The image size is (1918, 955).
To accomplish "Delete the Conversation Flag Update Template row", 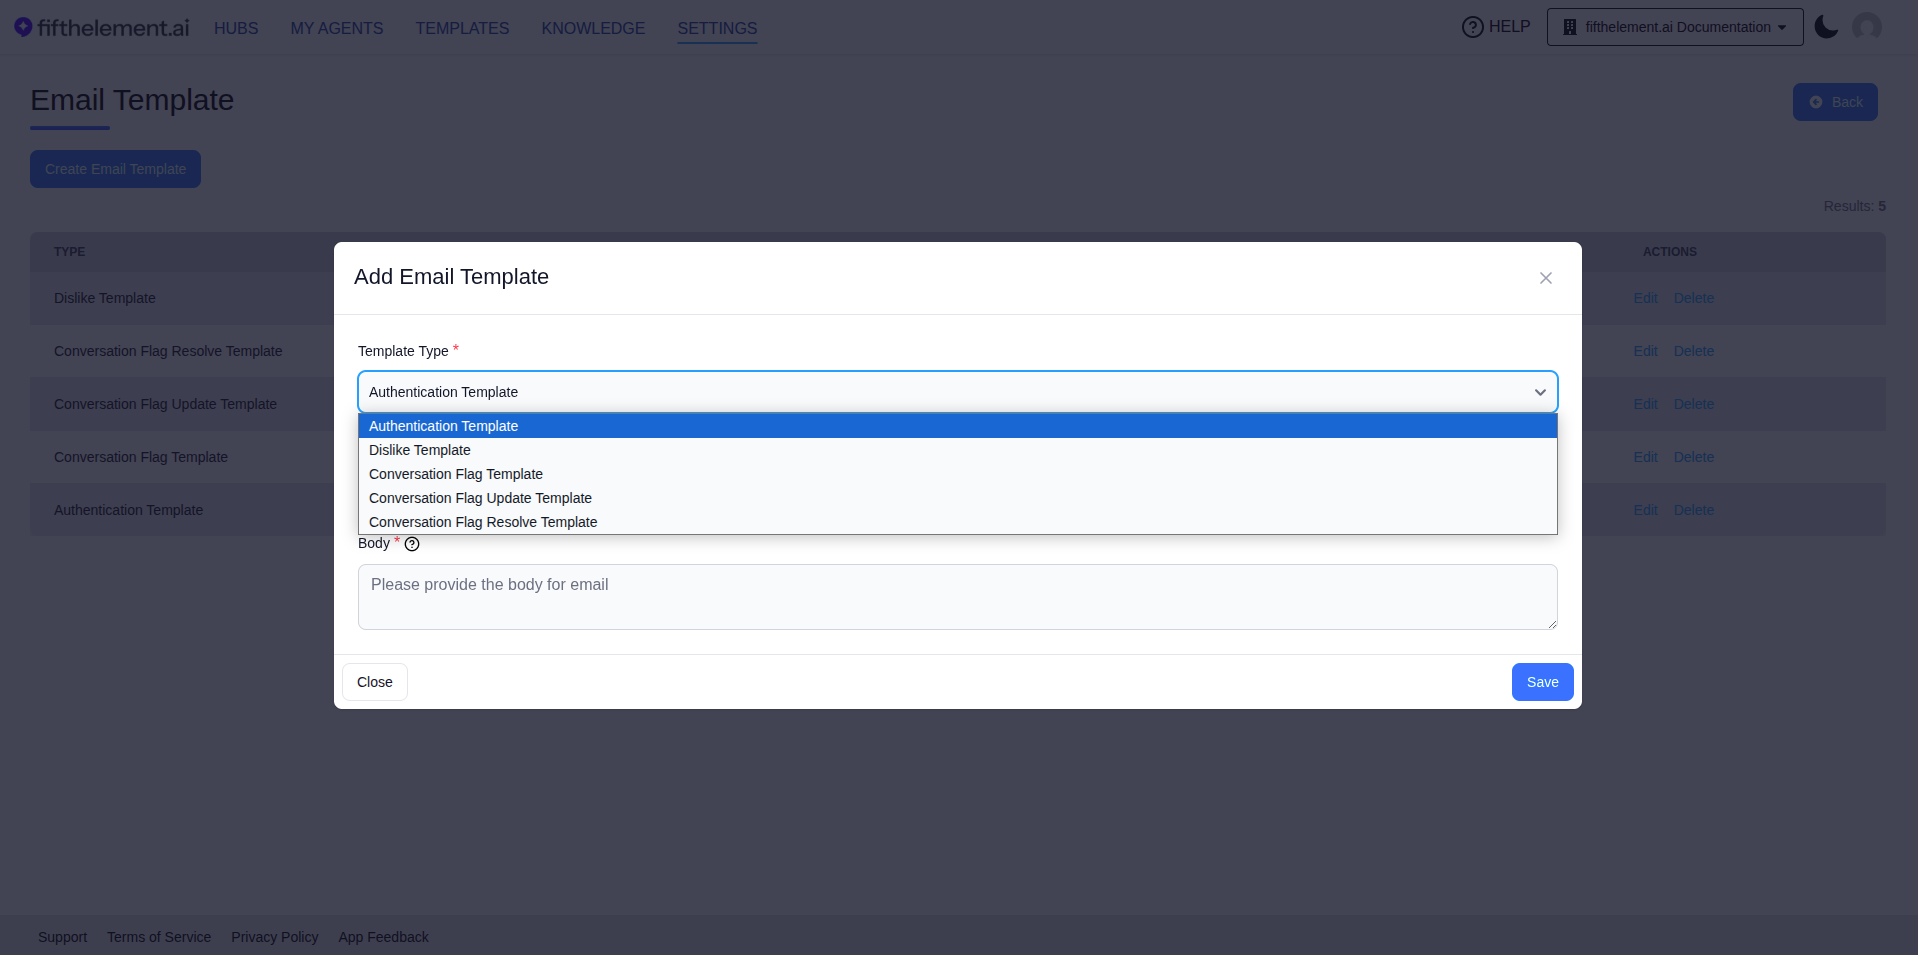I will [x=1694, y=404].
